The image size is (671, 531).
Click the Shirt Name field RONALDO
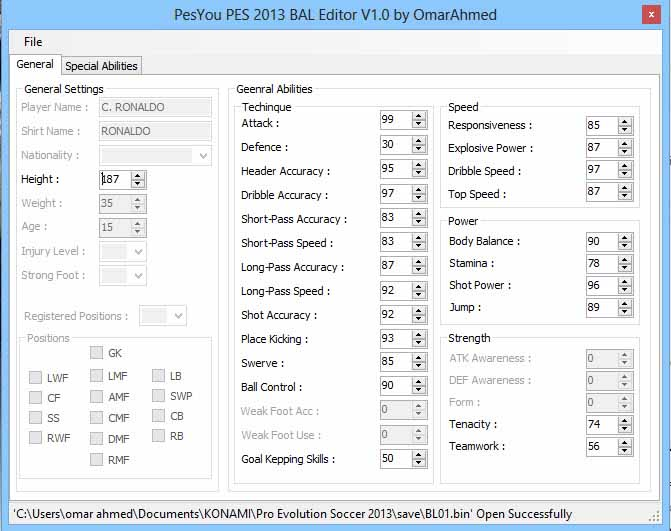point(155,131)
